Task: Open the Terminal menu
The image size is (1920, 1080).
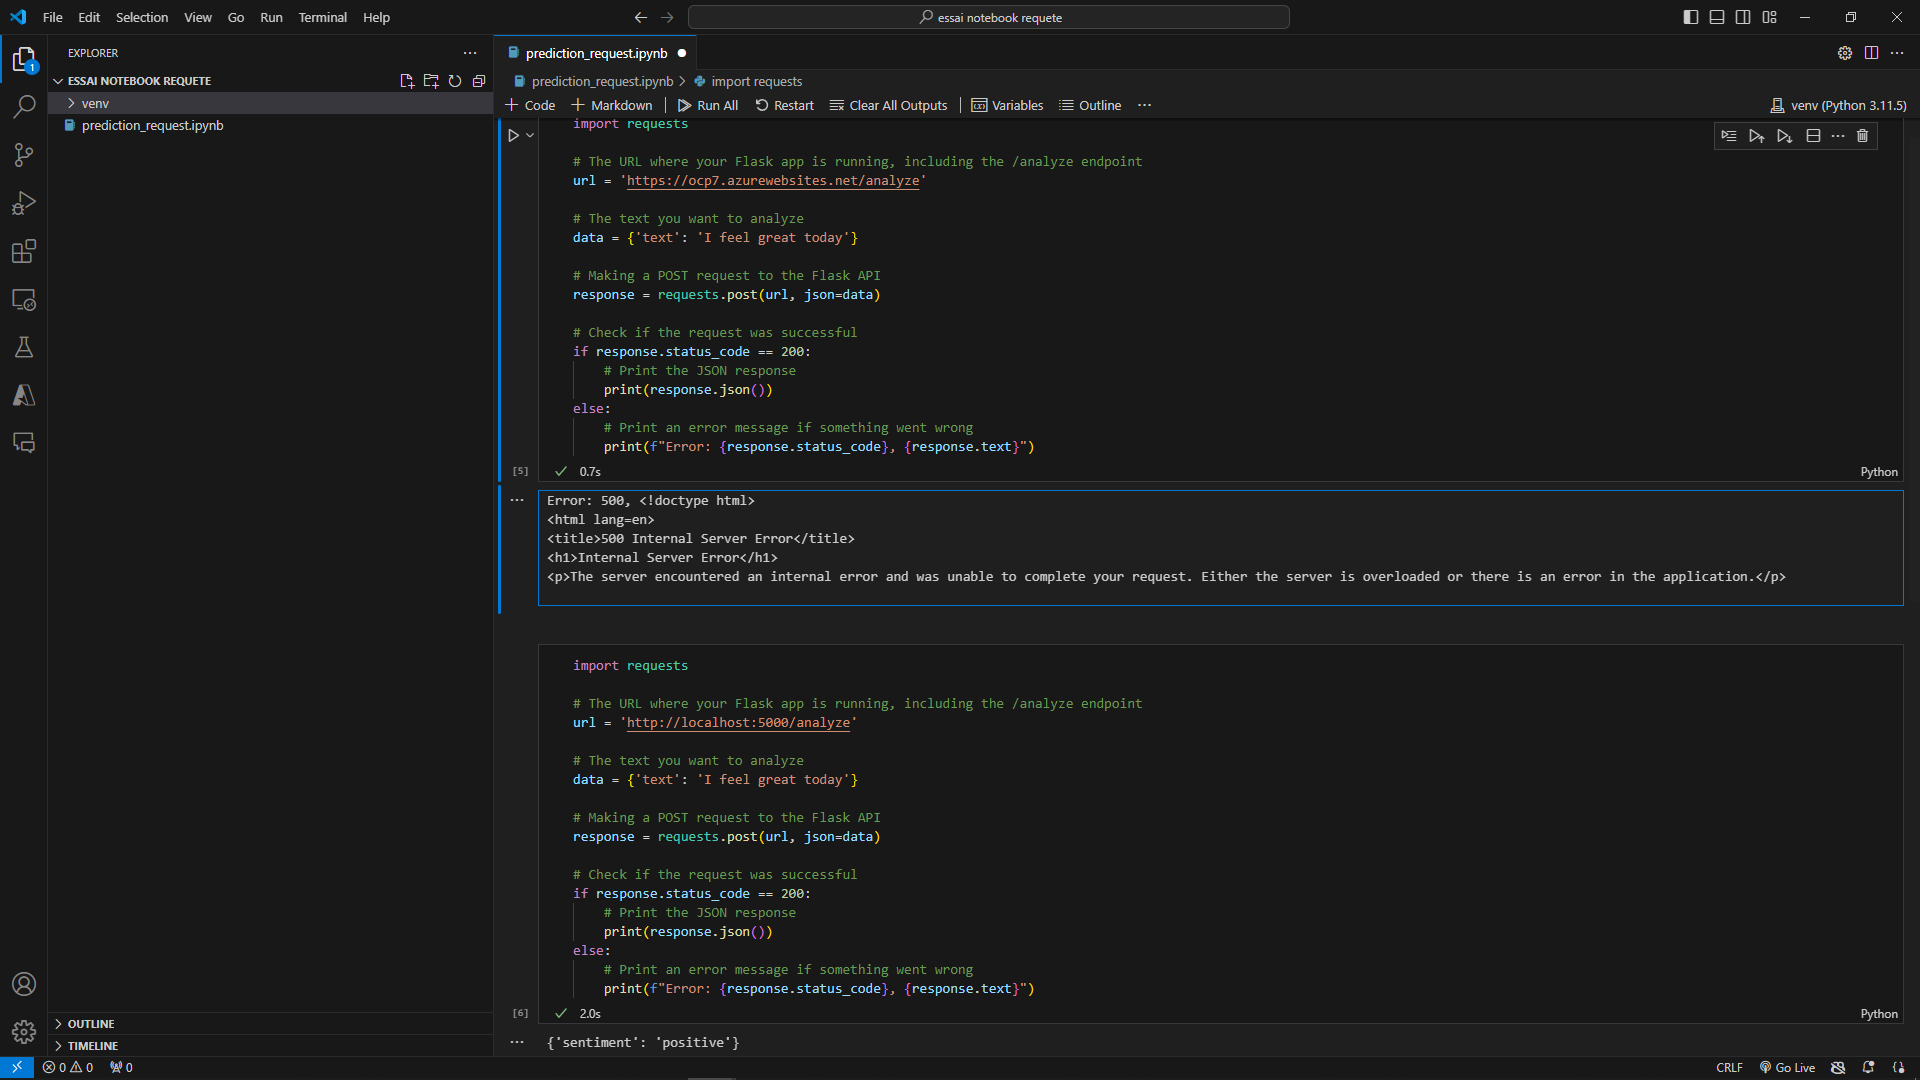Action: 322,17
